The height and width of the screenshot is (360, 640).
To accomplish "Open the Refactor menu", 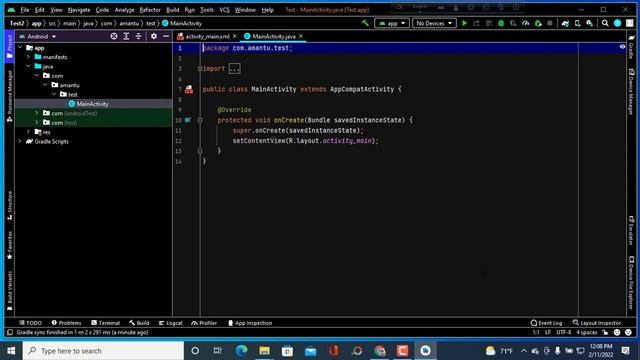I will point(150,10).
